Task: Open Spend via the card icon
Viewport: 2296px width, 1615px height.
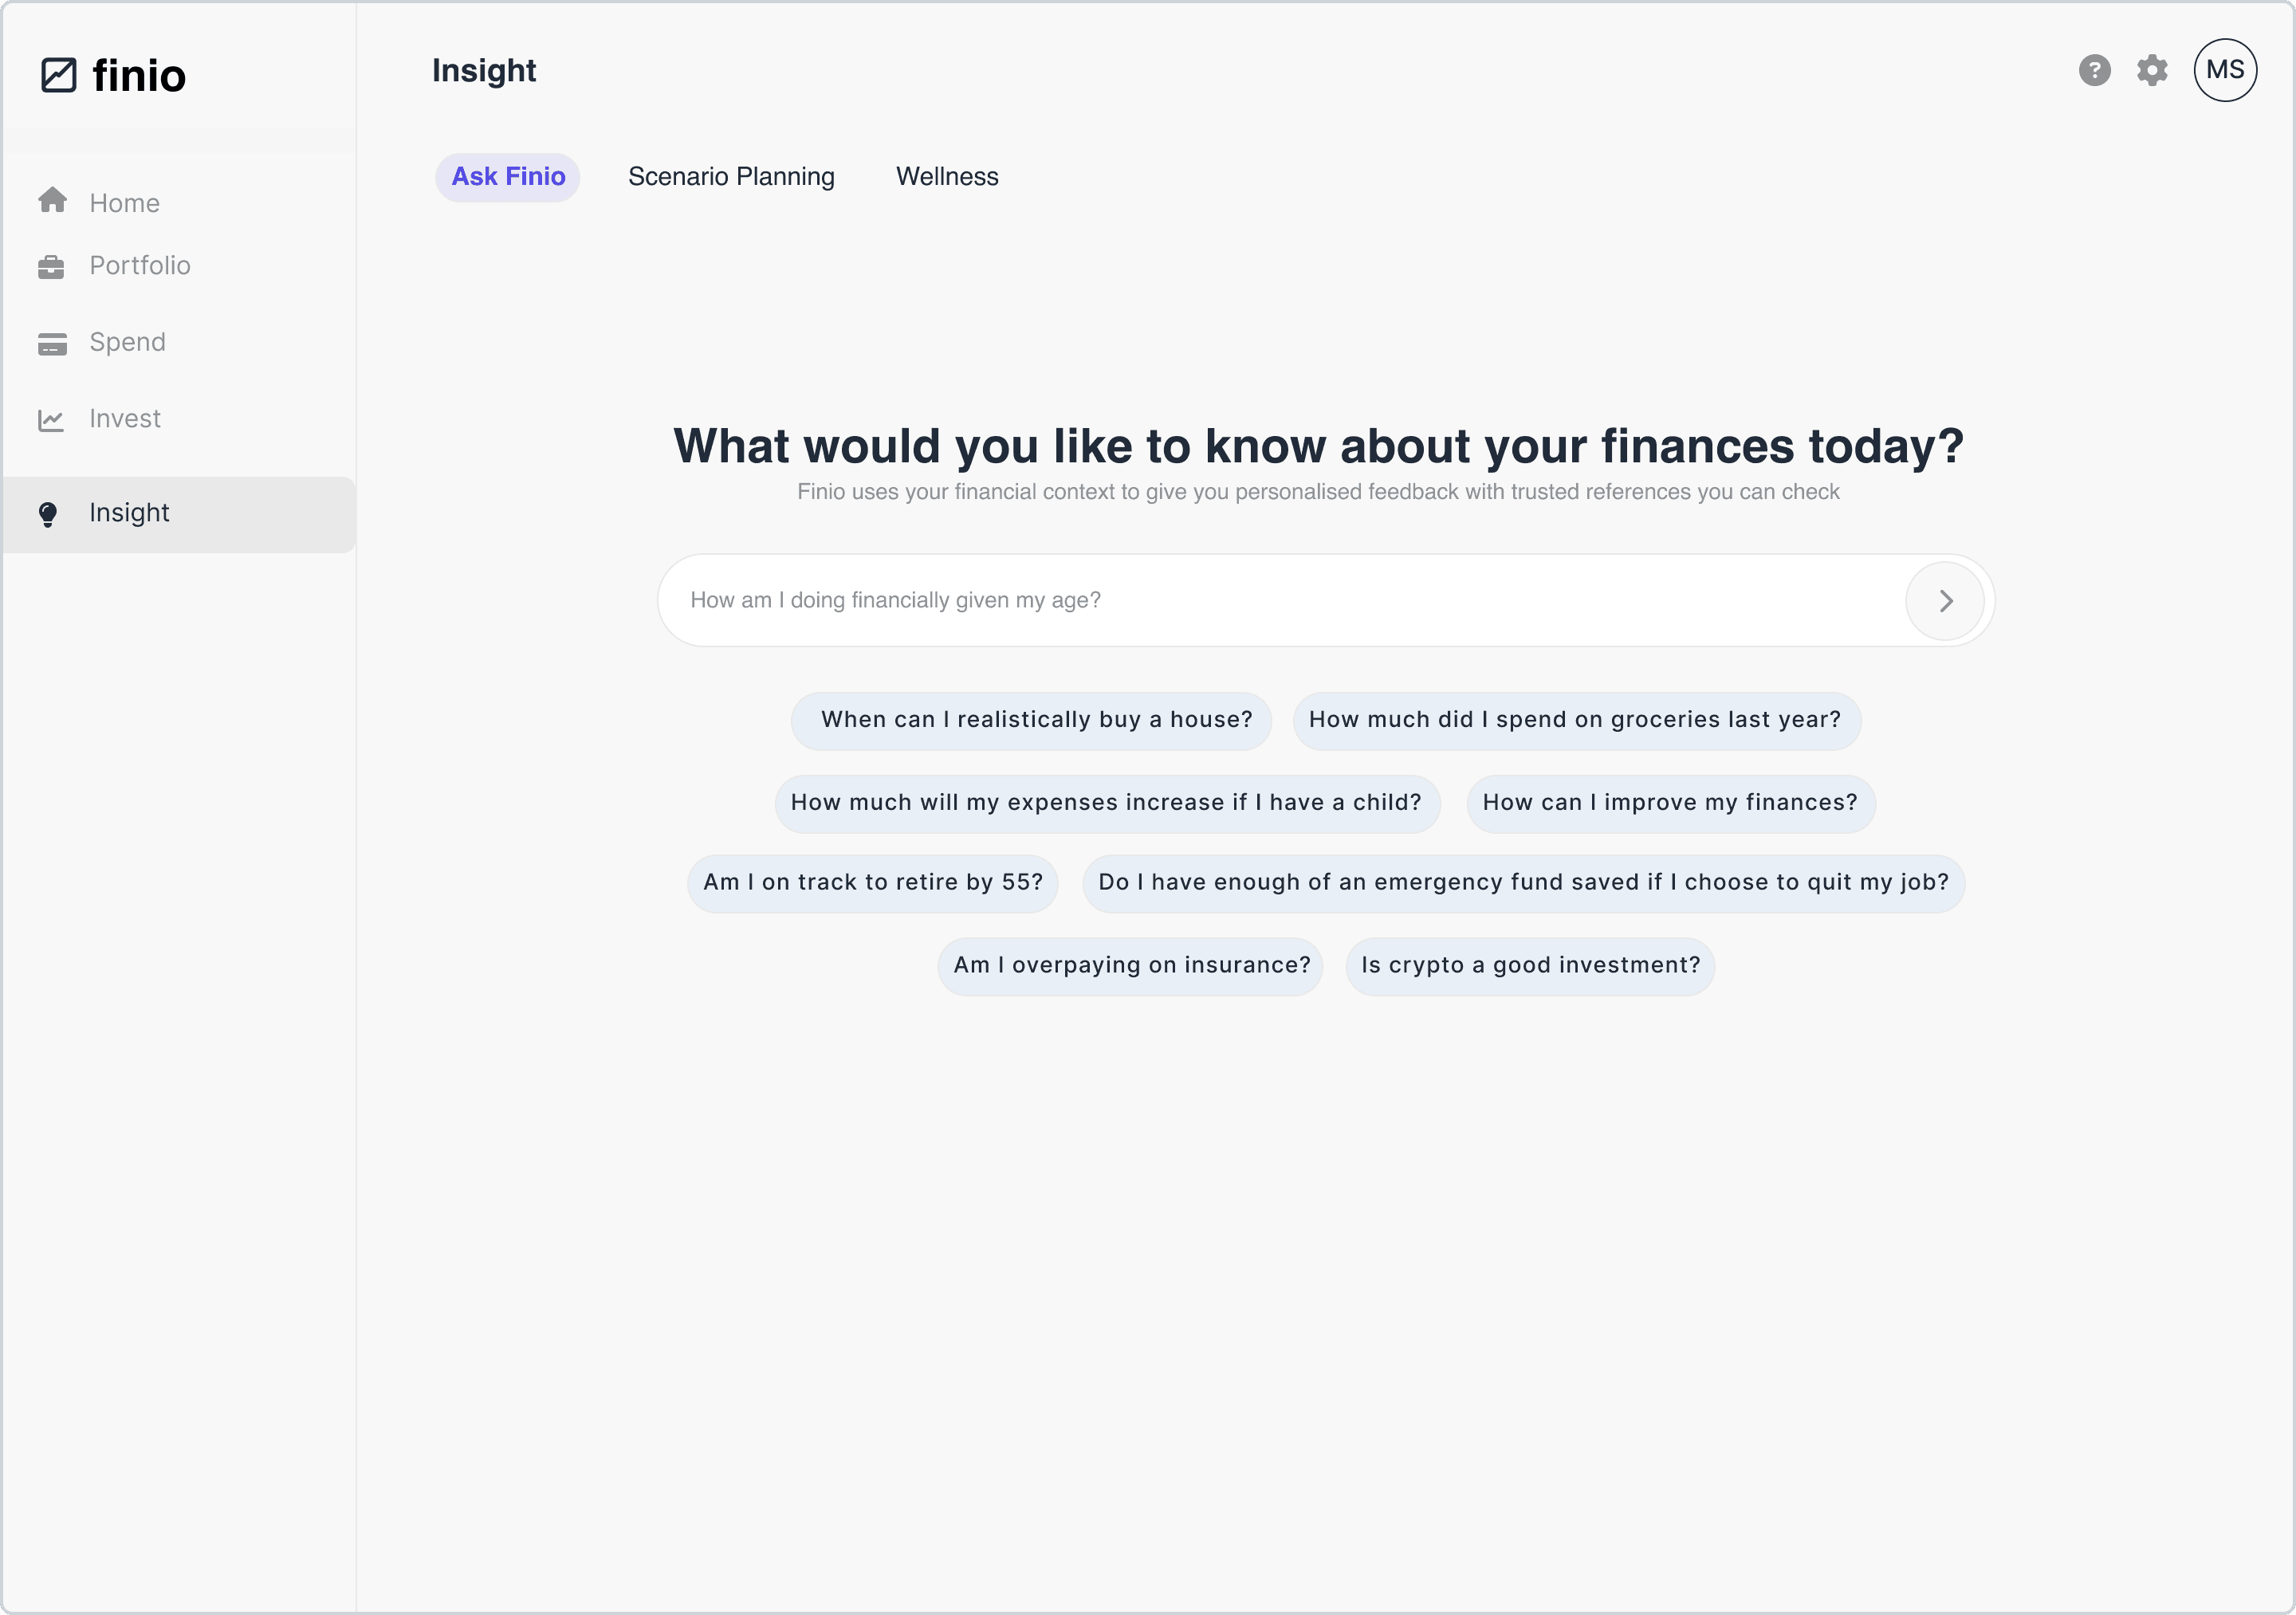Action: 53,342
